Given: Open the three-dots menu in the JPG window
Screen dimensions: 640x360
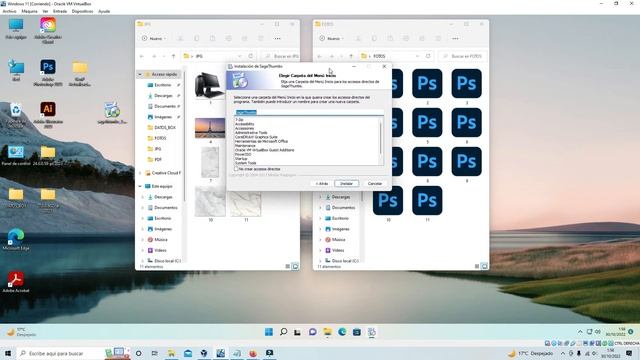Looking at the screenshot, I should coord(278,38).
